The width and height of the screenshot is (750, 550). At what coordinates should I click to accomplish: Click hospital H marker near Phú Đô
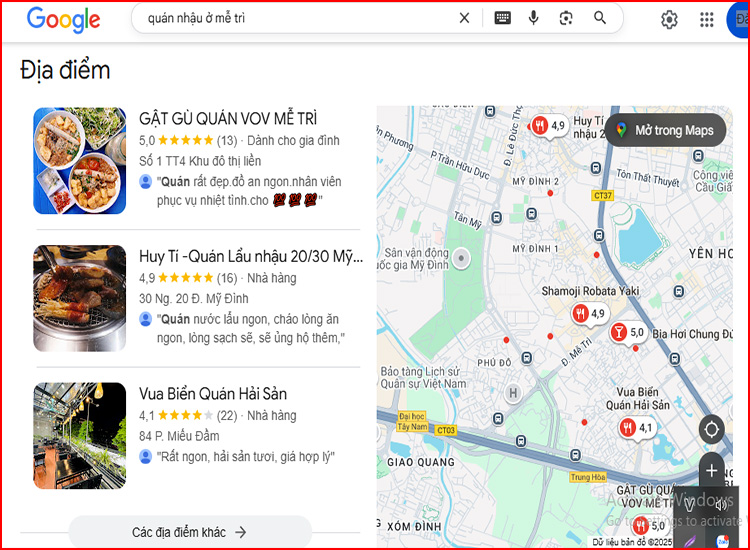(x=513, y=393)
